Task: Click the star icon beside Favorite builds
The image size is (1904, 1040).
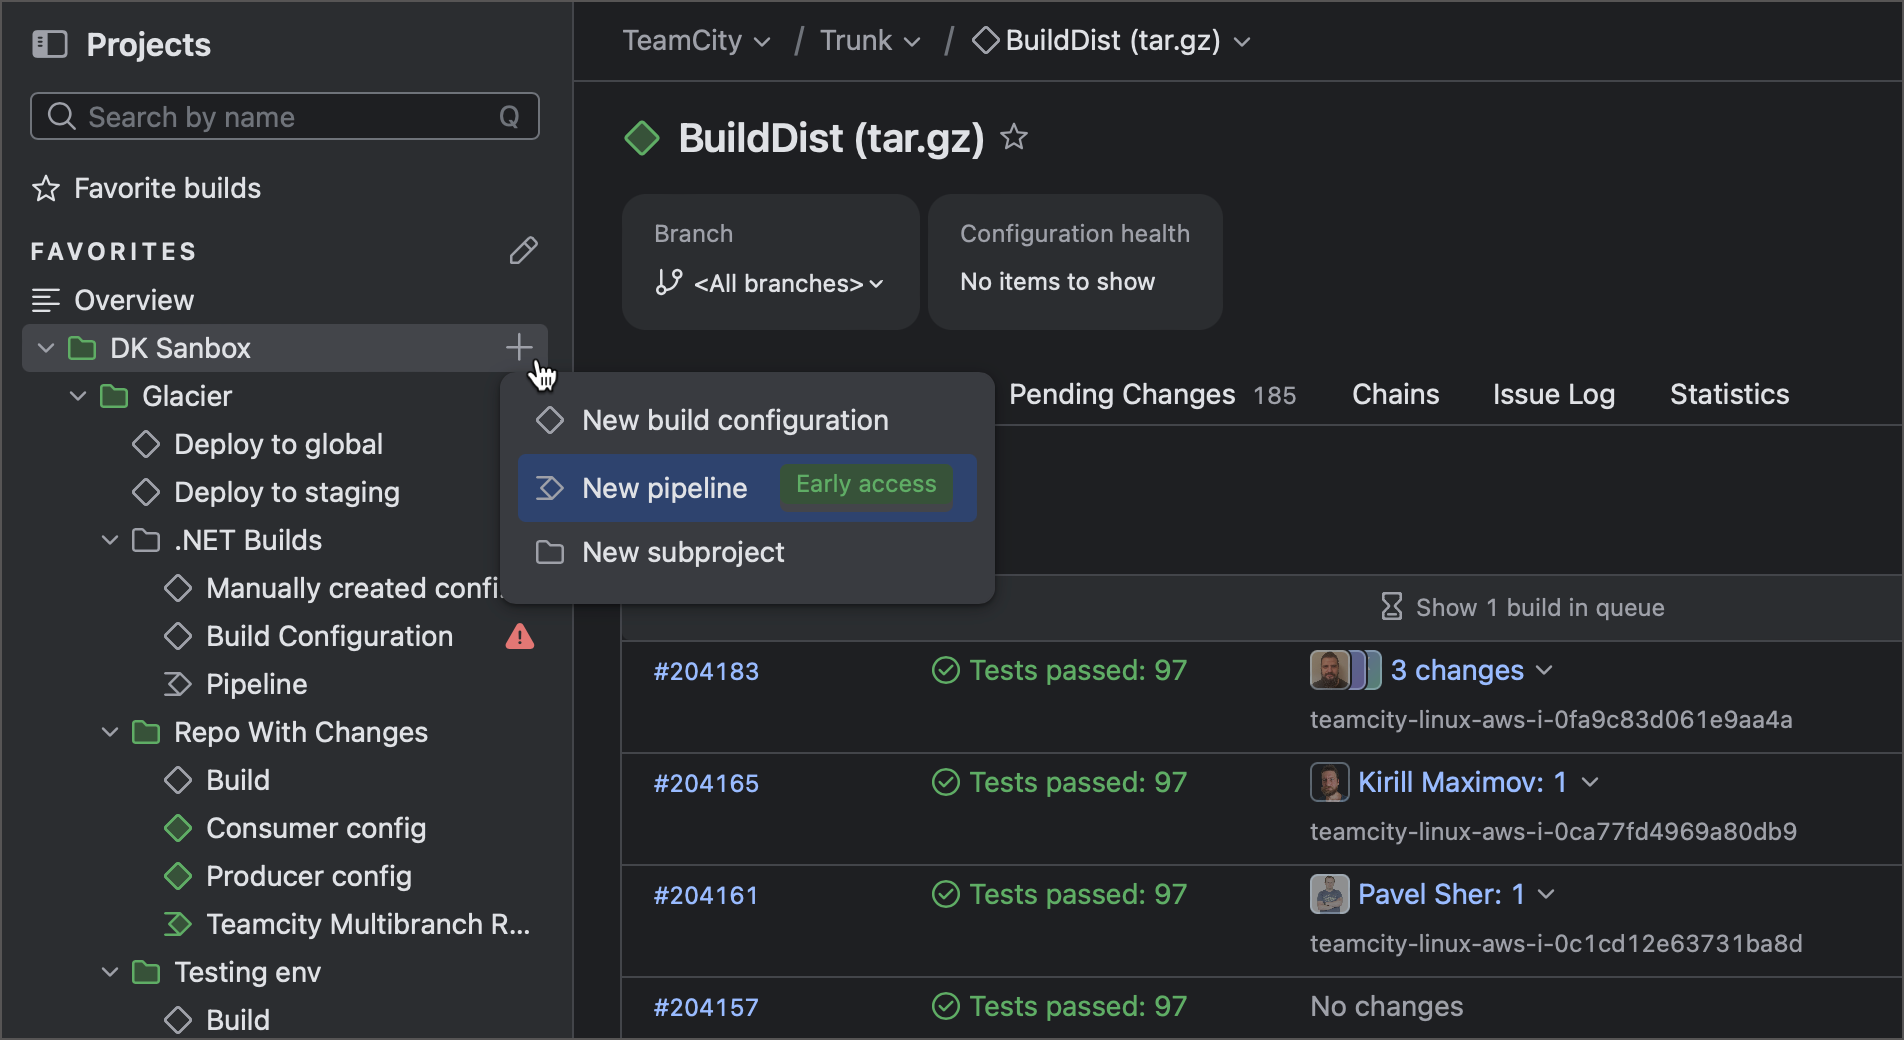Action: click(x=46, y=188)
